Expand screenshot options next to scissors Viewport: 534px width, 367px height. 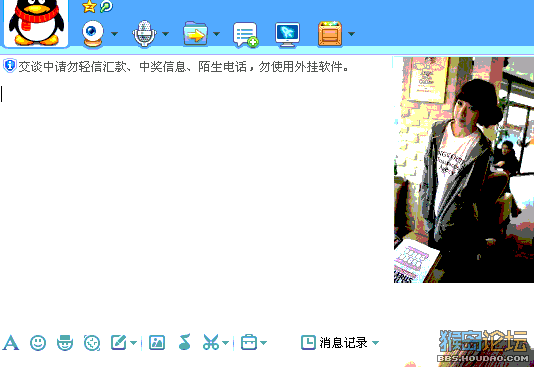pos(225,343)
